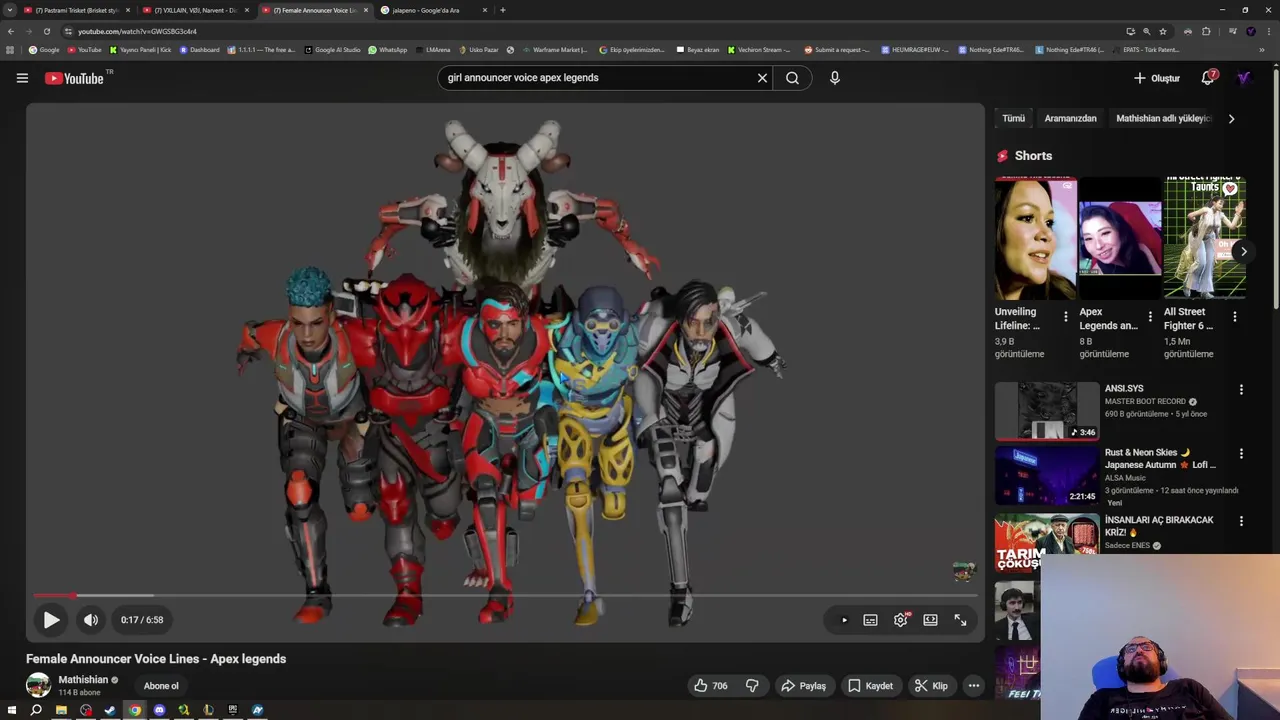1280x720 pixels.
Task: Play the paused video
Action: click(51, 620)
